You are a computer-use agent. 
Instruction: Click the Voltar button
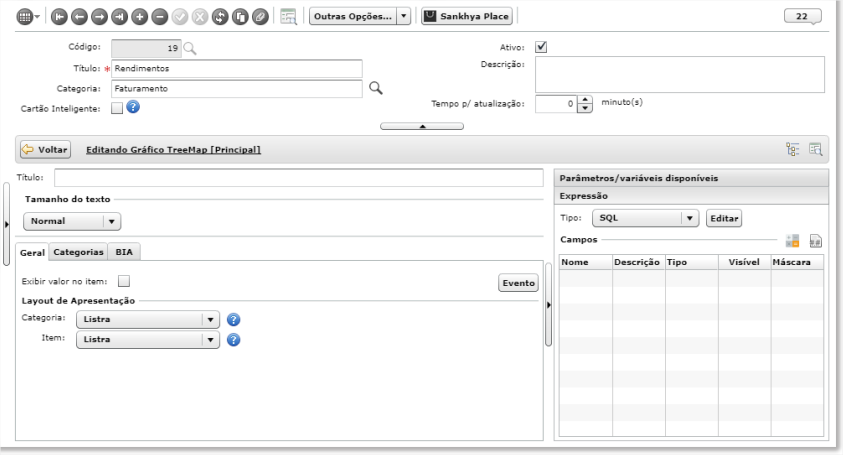click(46, 150)
